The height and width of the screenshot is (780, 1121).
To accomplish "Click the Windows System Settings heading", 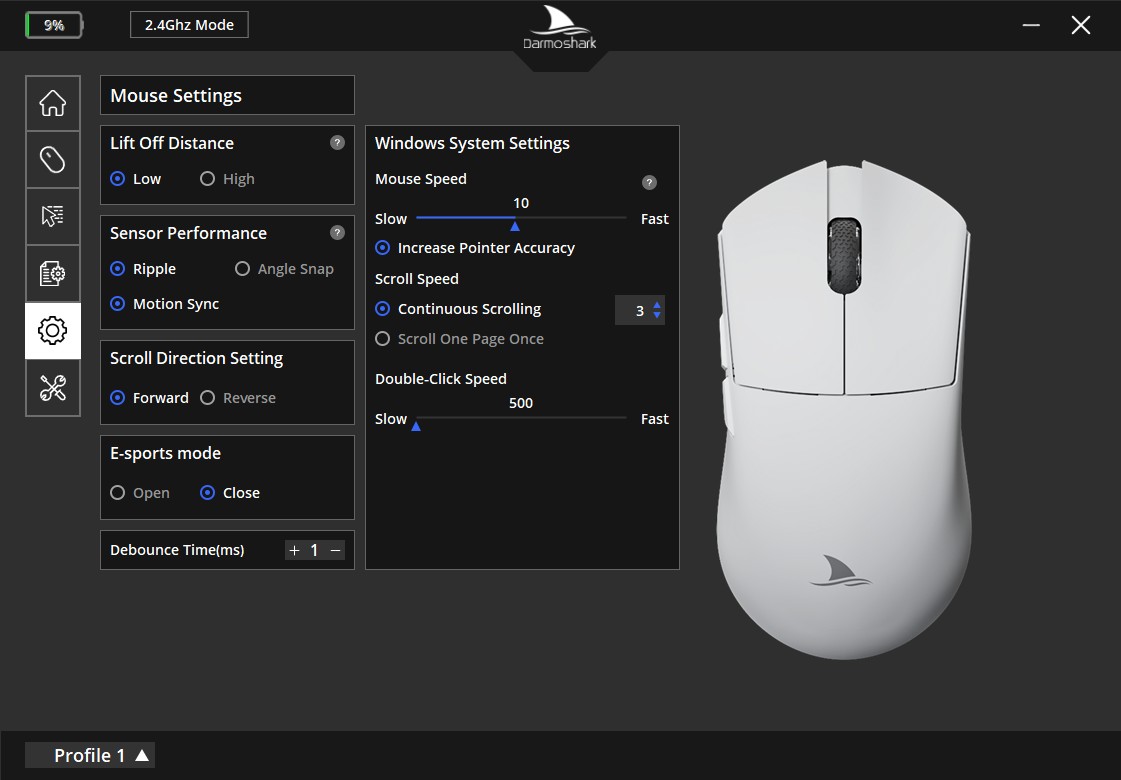I will (473, 143).
